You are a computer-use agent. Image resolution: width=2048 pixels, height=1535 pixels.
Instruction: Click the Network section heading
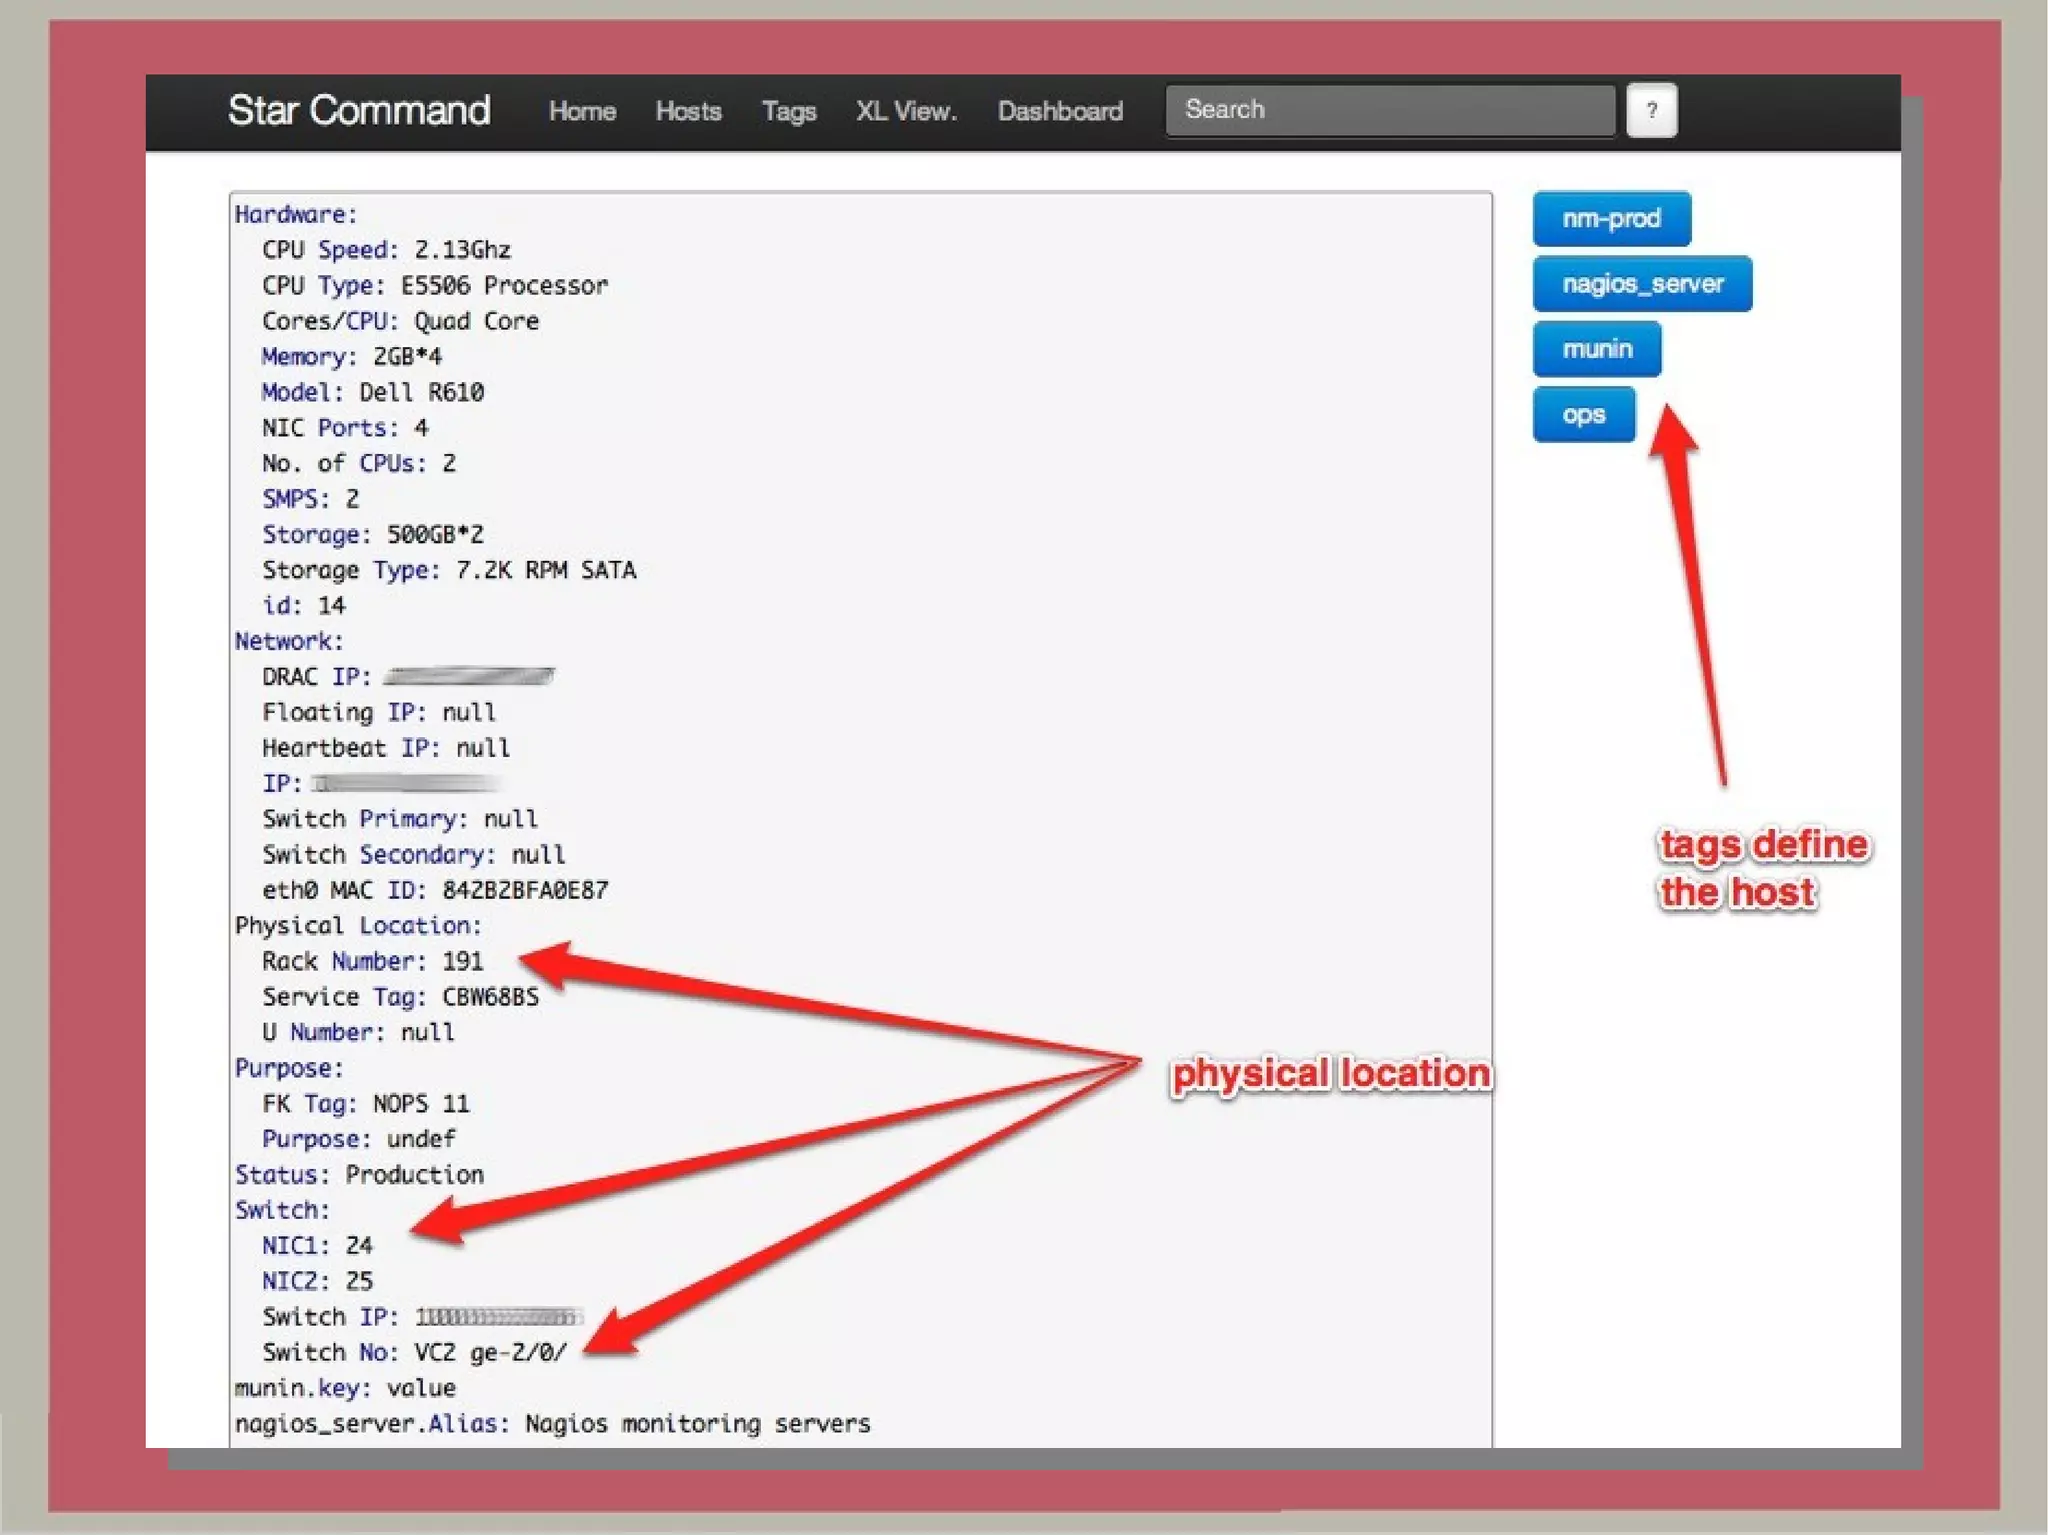(288, 641)
